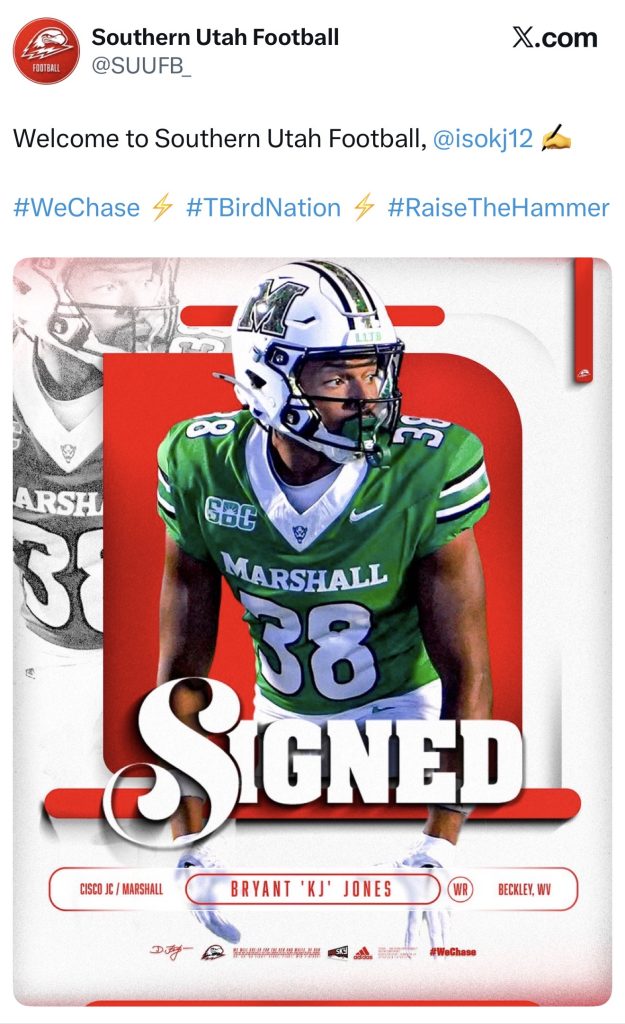Click the lightning bolt after #WeChase

pyautogui.click(x=162, y=208)
